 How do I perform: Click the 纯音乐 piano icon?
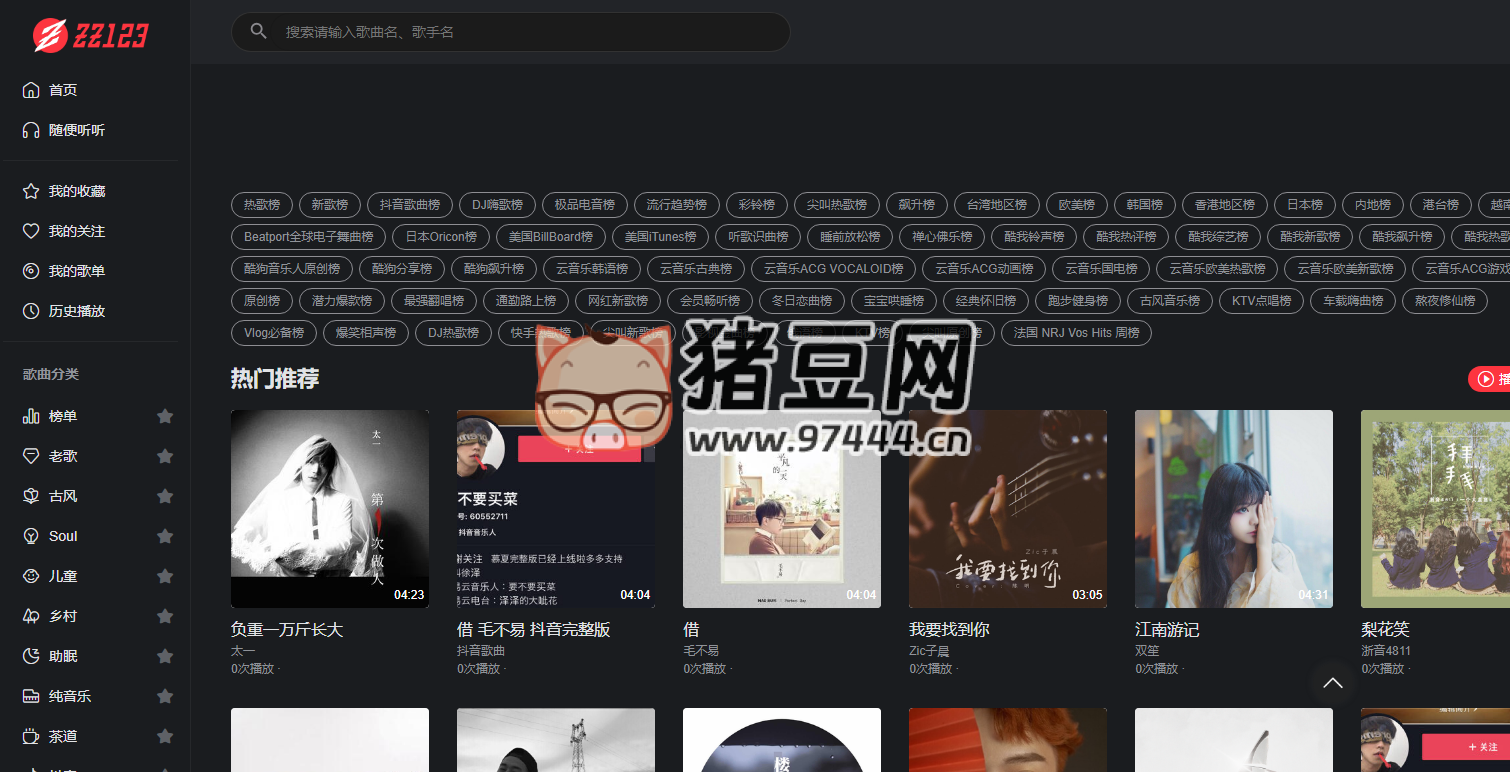tap(31, 696)
